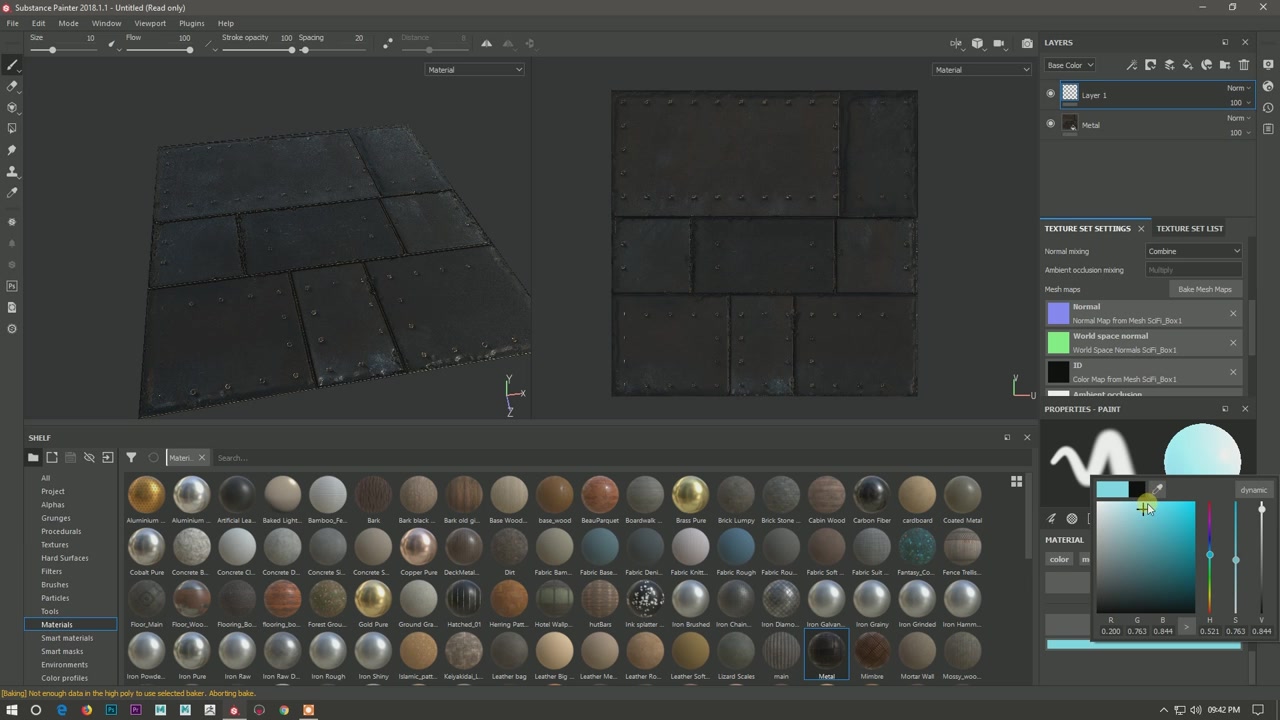Open the Plugins menu
1280x720 pixels.
(x=191, y=23)
